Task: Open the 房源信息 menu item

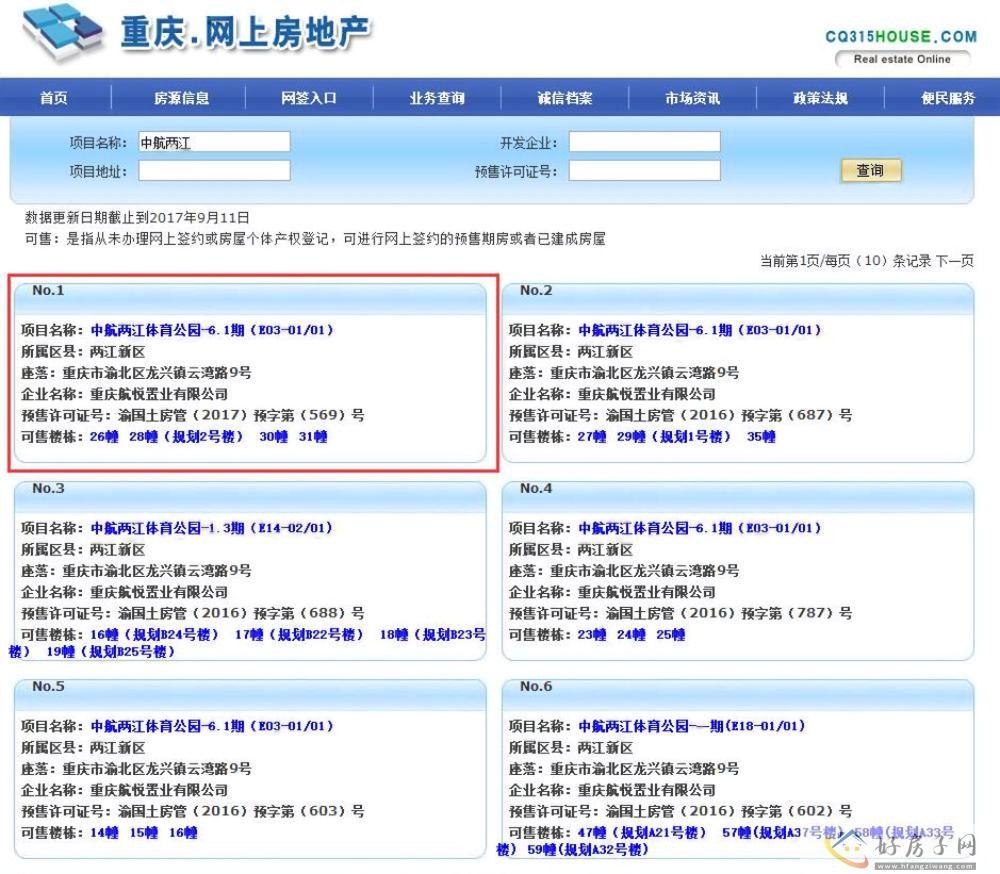Action: [182, 98]
